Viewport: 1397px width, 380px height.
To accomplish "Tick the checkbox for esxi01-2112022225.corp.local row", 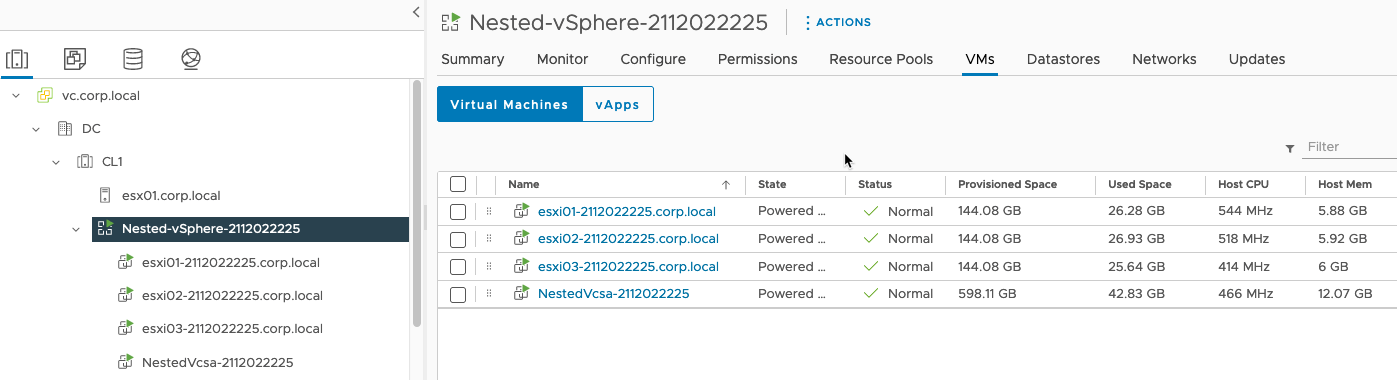I will [x=458, y=211].
